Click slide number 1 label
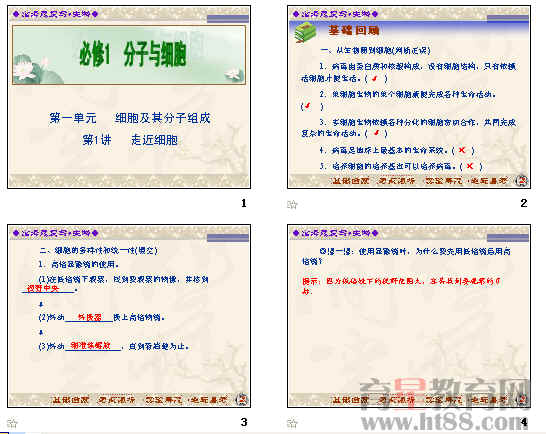The image size is (546, 434). pos(244,203)
